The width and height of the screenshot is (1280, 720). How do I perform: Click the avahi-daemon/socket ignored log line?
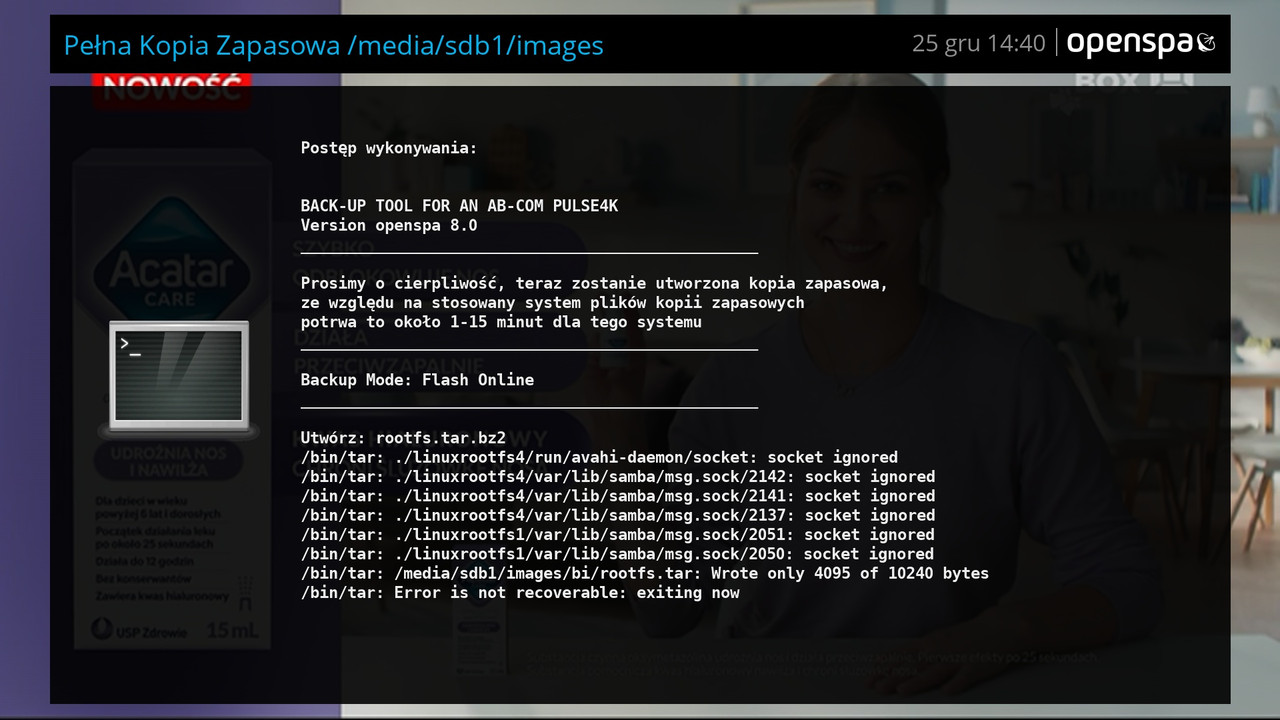pyautogui.click(x=599, y=457)
